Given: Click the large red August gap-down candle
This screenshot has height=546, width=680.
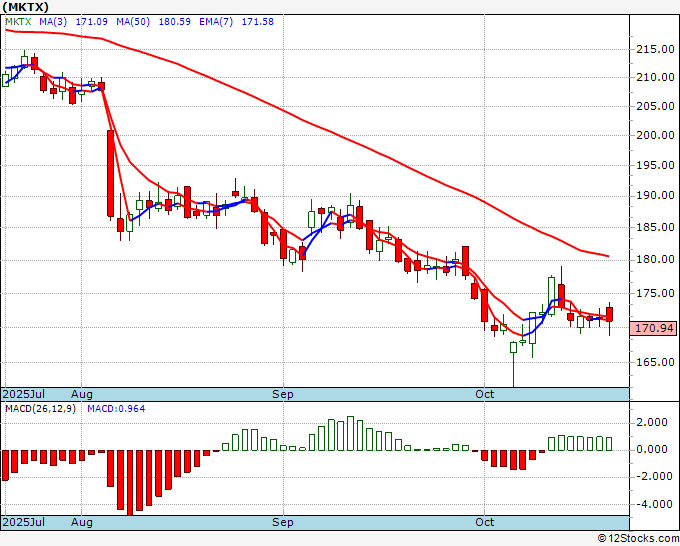Looking at the screenshot, I should [111, 173].
